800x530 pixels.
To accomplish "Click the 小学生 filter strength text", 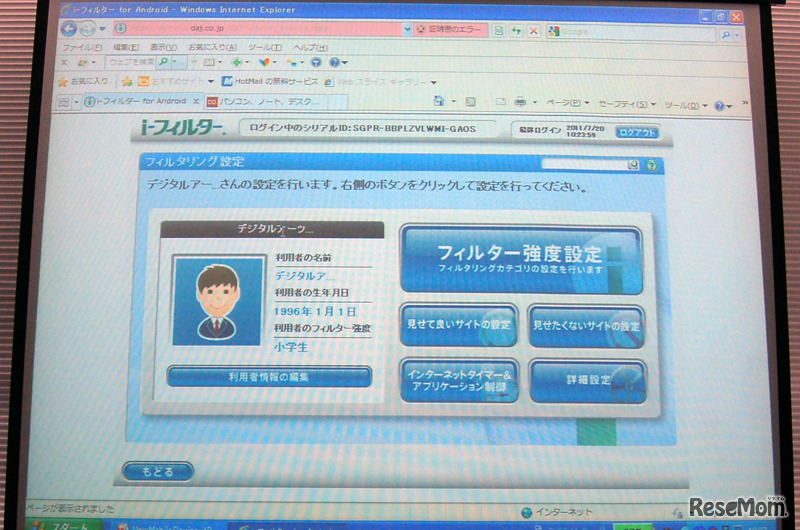I will coord(291,347).
